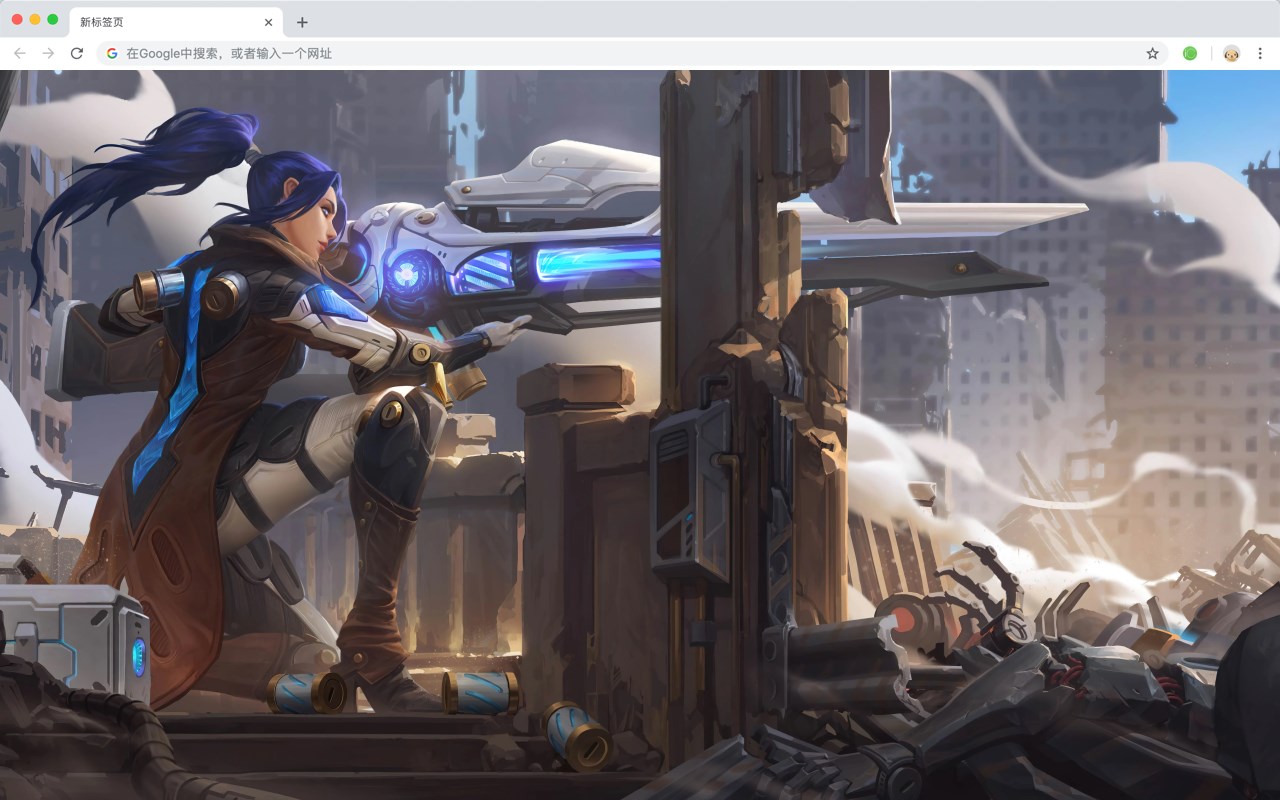Open the Chrome three-dot menu
This screenshot has height=800, width=1280.
tap(1260, 53)
